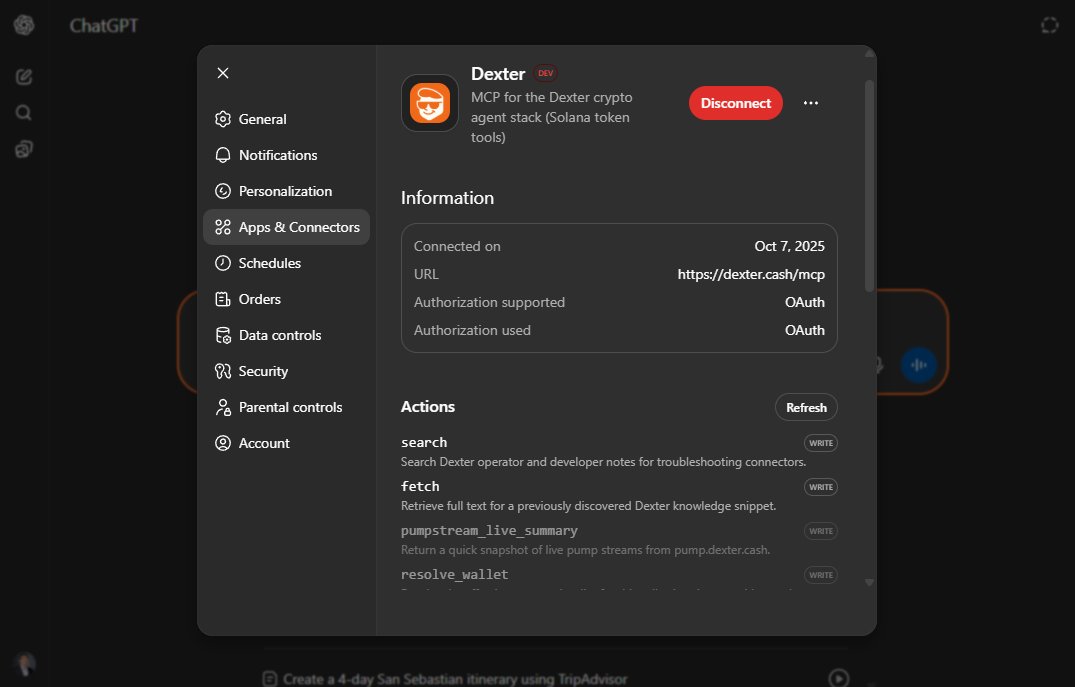Screen dimensions: 1075x687
Task: Click the General gear icon
Action: click(223, 119)
